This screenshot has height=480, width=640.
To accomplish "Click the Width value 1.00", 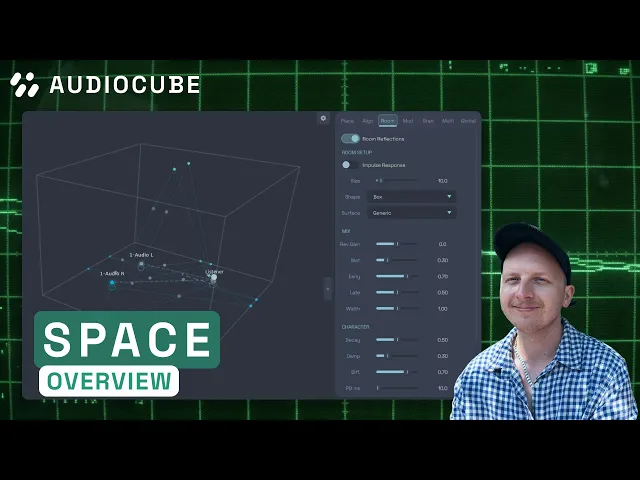I will click(x=442, y=309).
